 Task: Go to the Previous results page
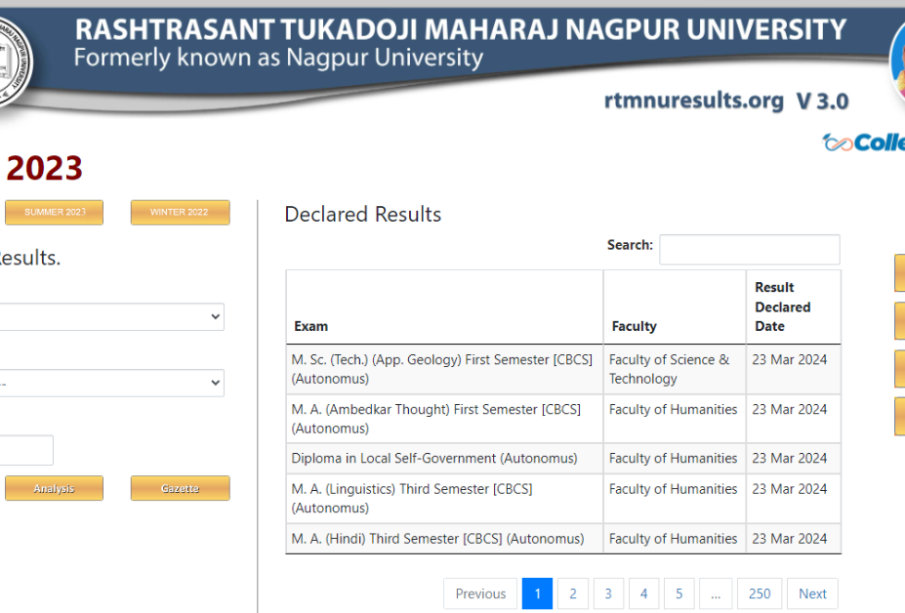480,593
